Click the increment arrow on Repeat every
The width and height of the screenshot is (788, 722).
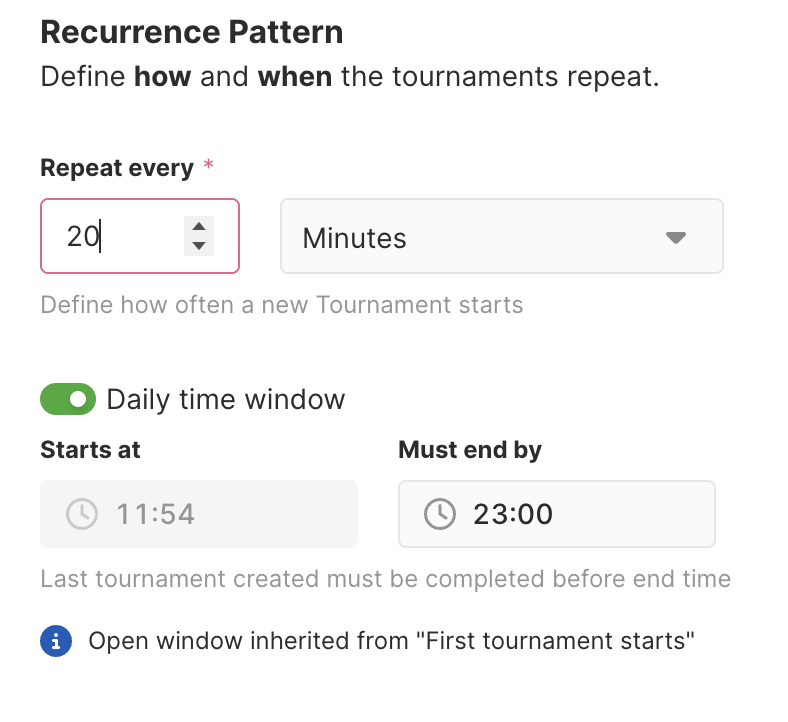[x=199, y=227]
